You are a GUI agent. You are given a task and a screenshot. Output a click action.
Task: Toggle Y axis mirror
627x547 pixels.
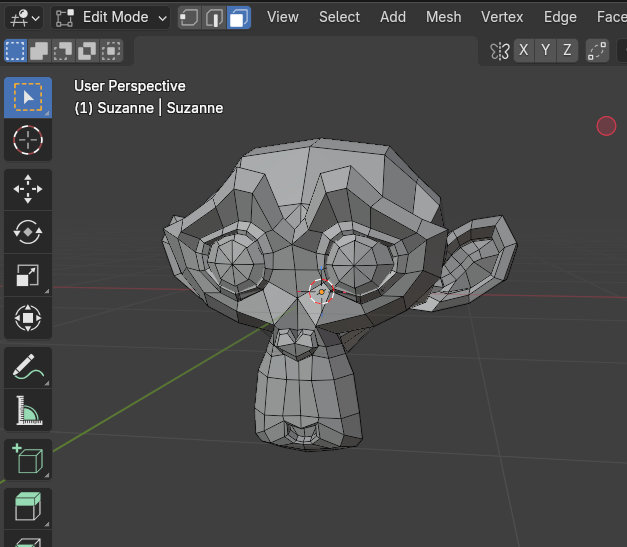click(x=545, y=50)
